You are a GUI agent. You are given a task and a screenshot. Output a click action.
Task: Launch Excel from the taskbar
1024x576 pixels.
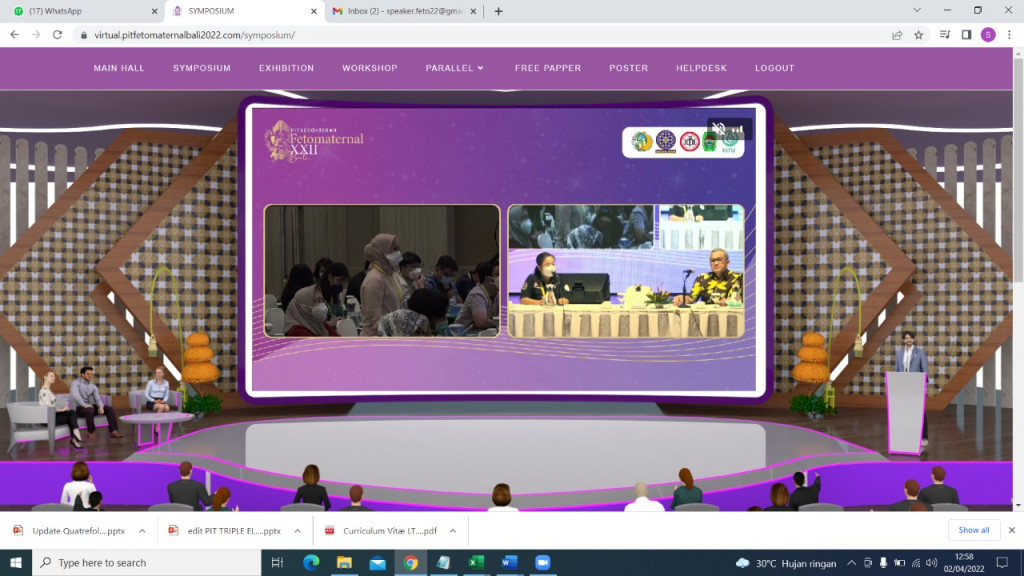476,563
